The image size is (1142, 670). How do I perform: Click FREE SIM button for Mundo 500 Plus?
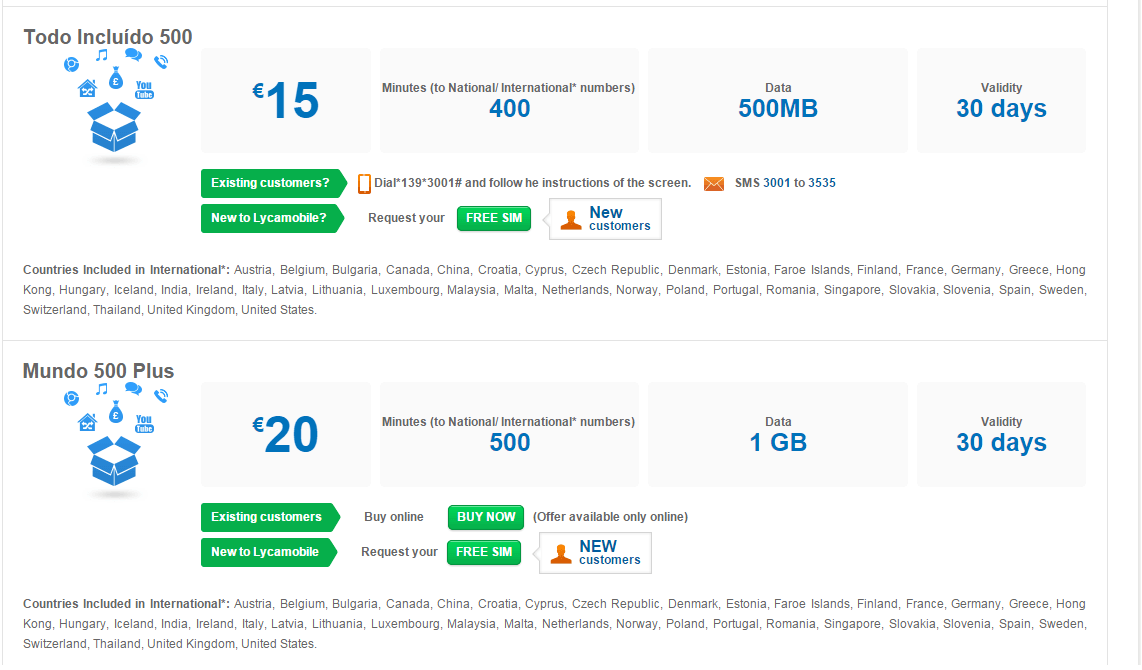tap(484, 553)
